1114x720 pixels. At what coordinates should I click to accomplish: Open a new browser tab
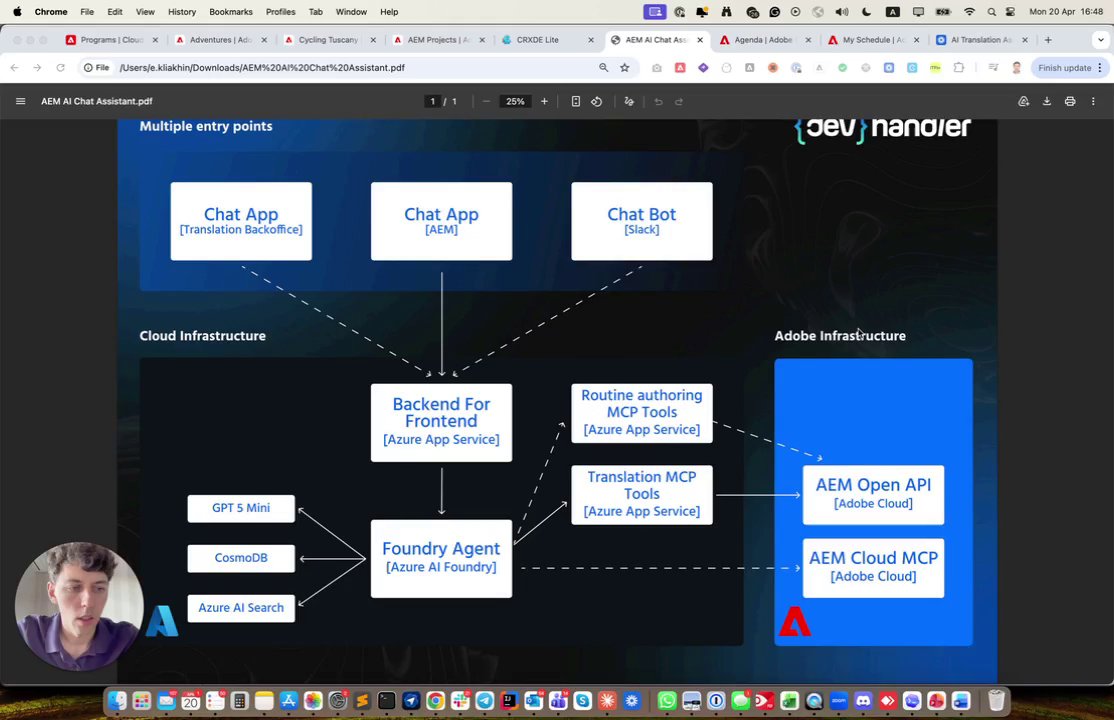(x=1048, y=40)
